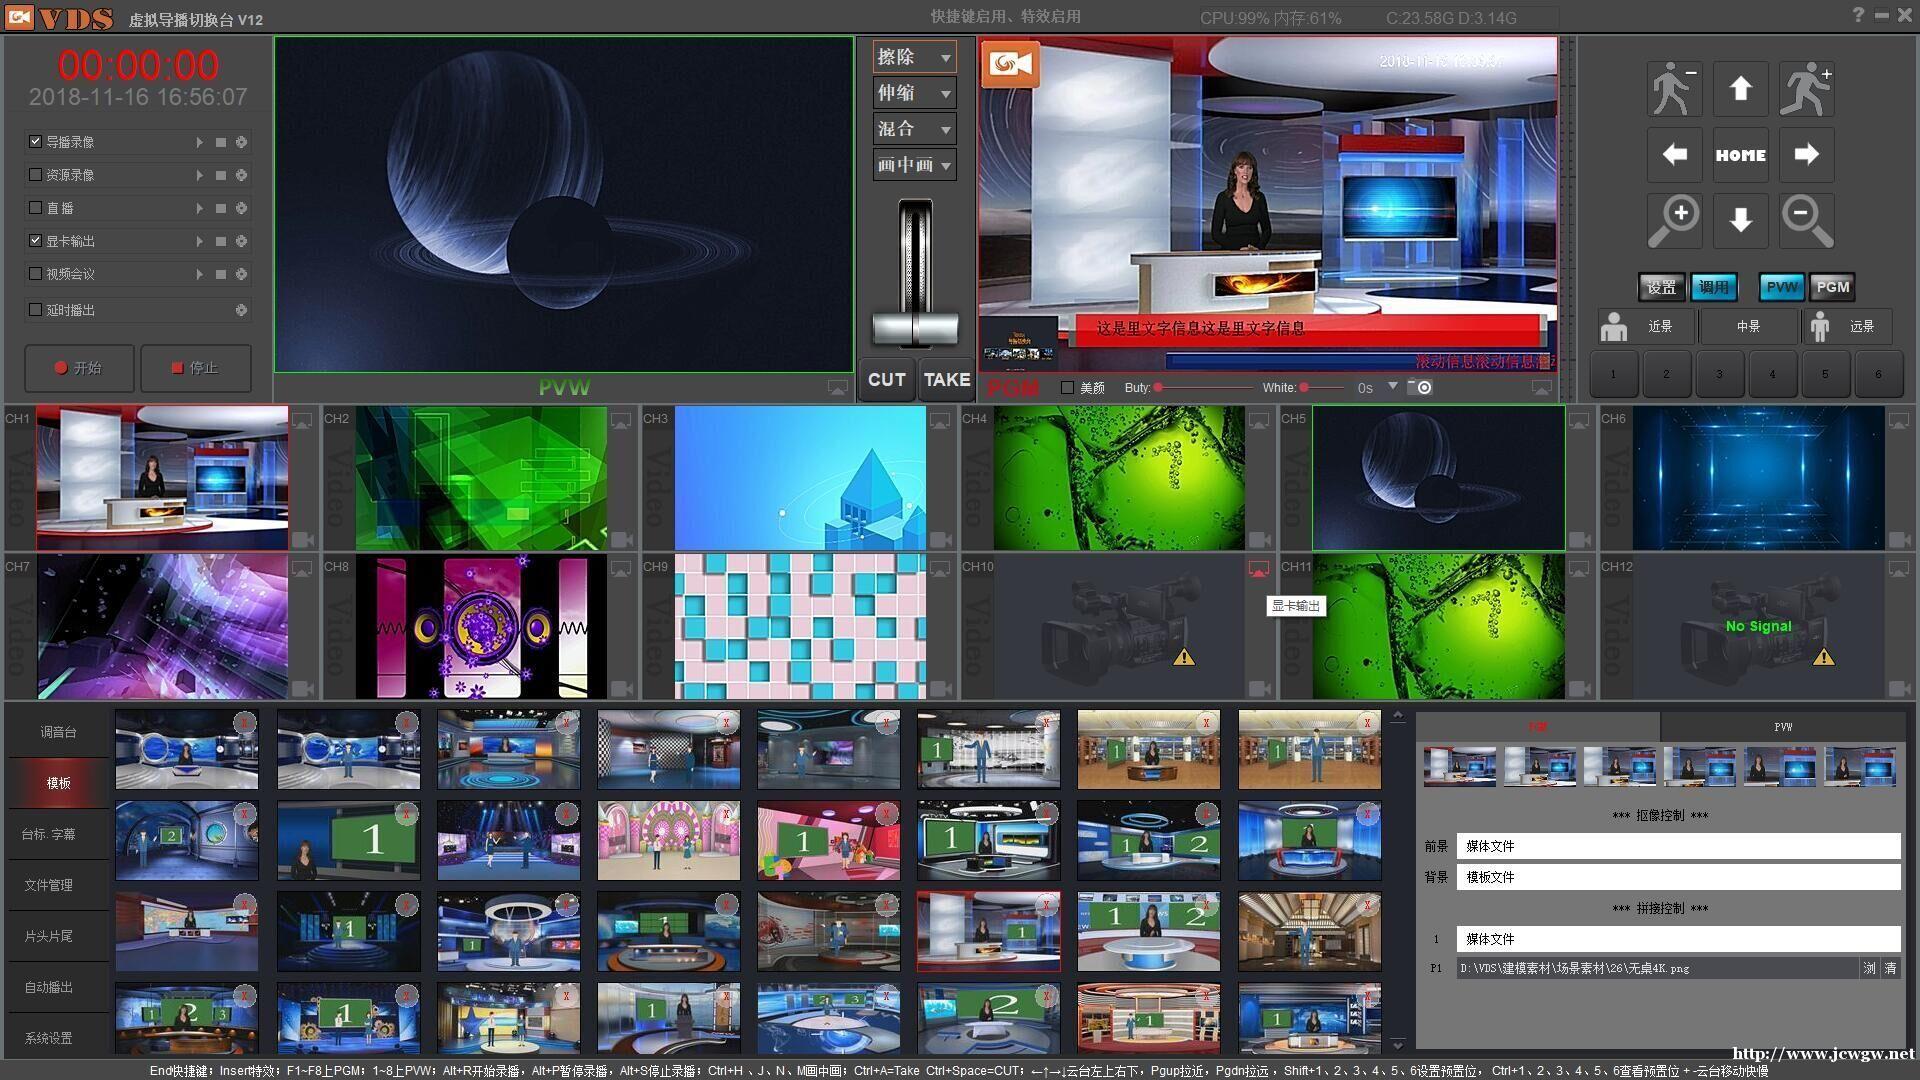1920x1080 pixels.
Task: Click the T-bar transition fader handle
Action: pos(914,328)
